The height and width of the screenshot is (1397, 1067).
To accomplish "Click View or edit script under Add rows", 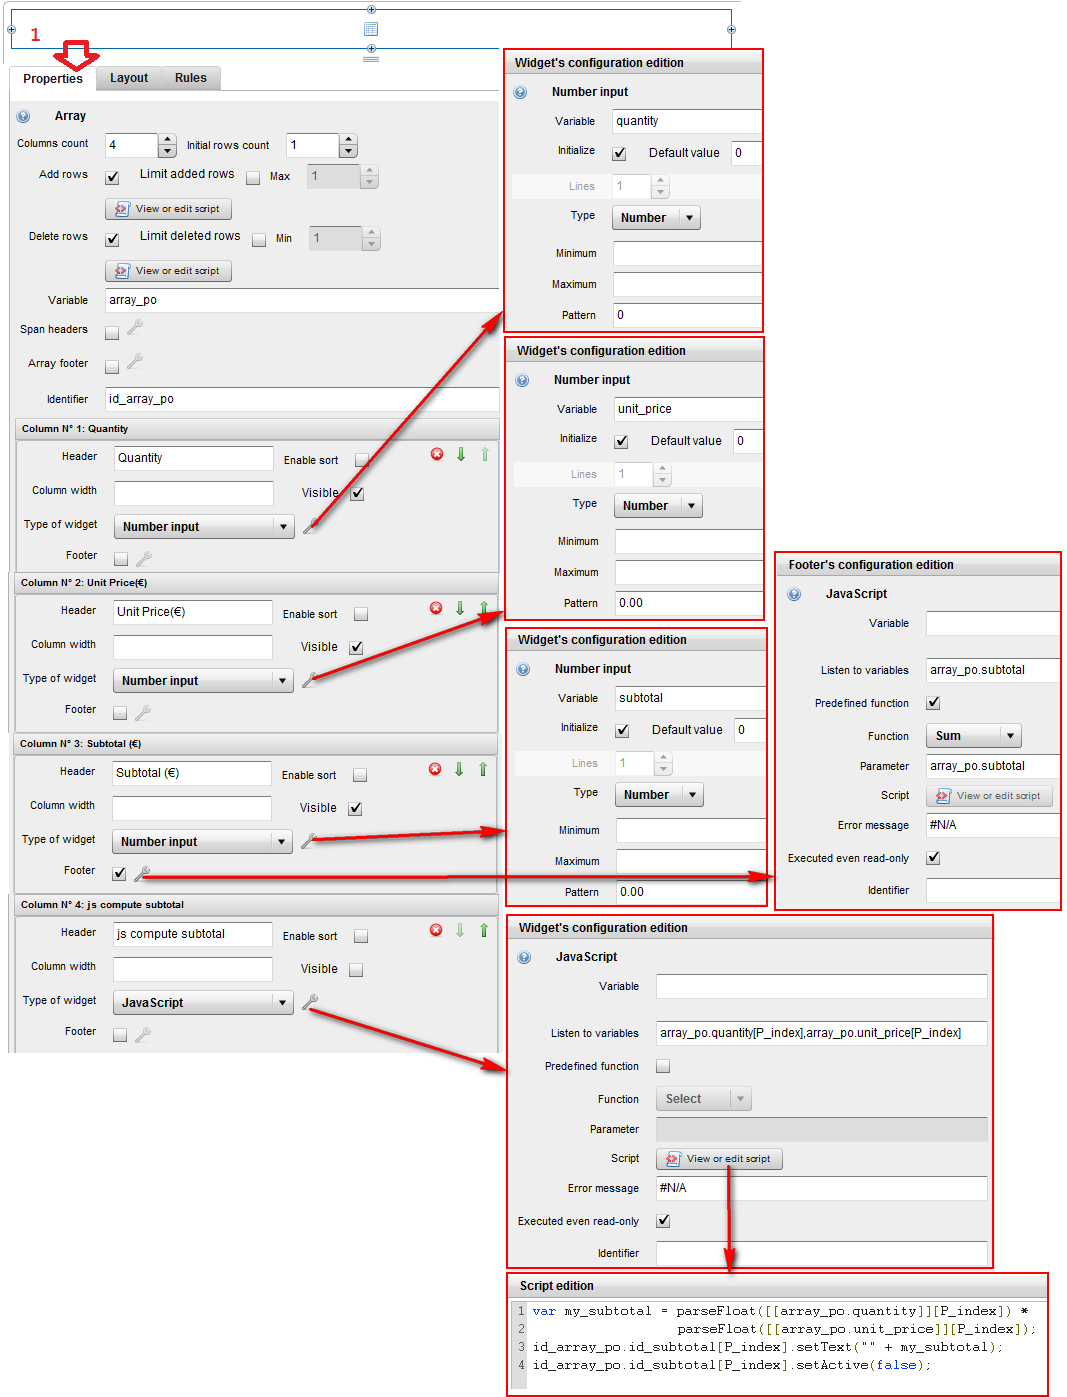I will 168,209.
